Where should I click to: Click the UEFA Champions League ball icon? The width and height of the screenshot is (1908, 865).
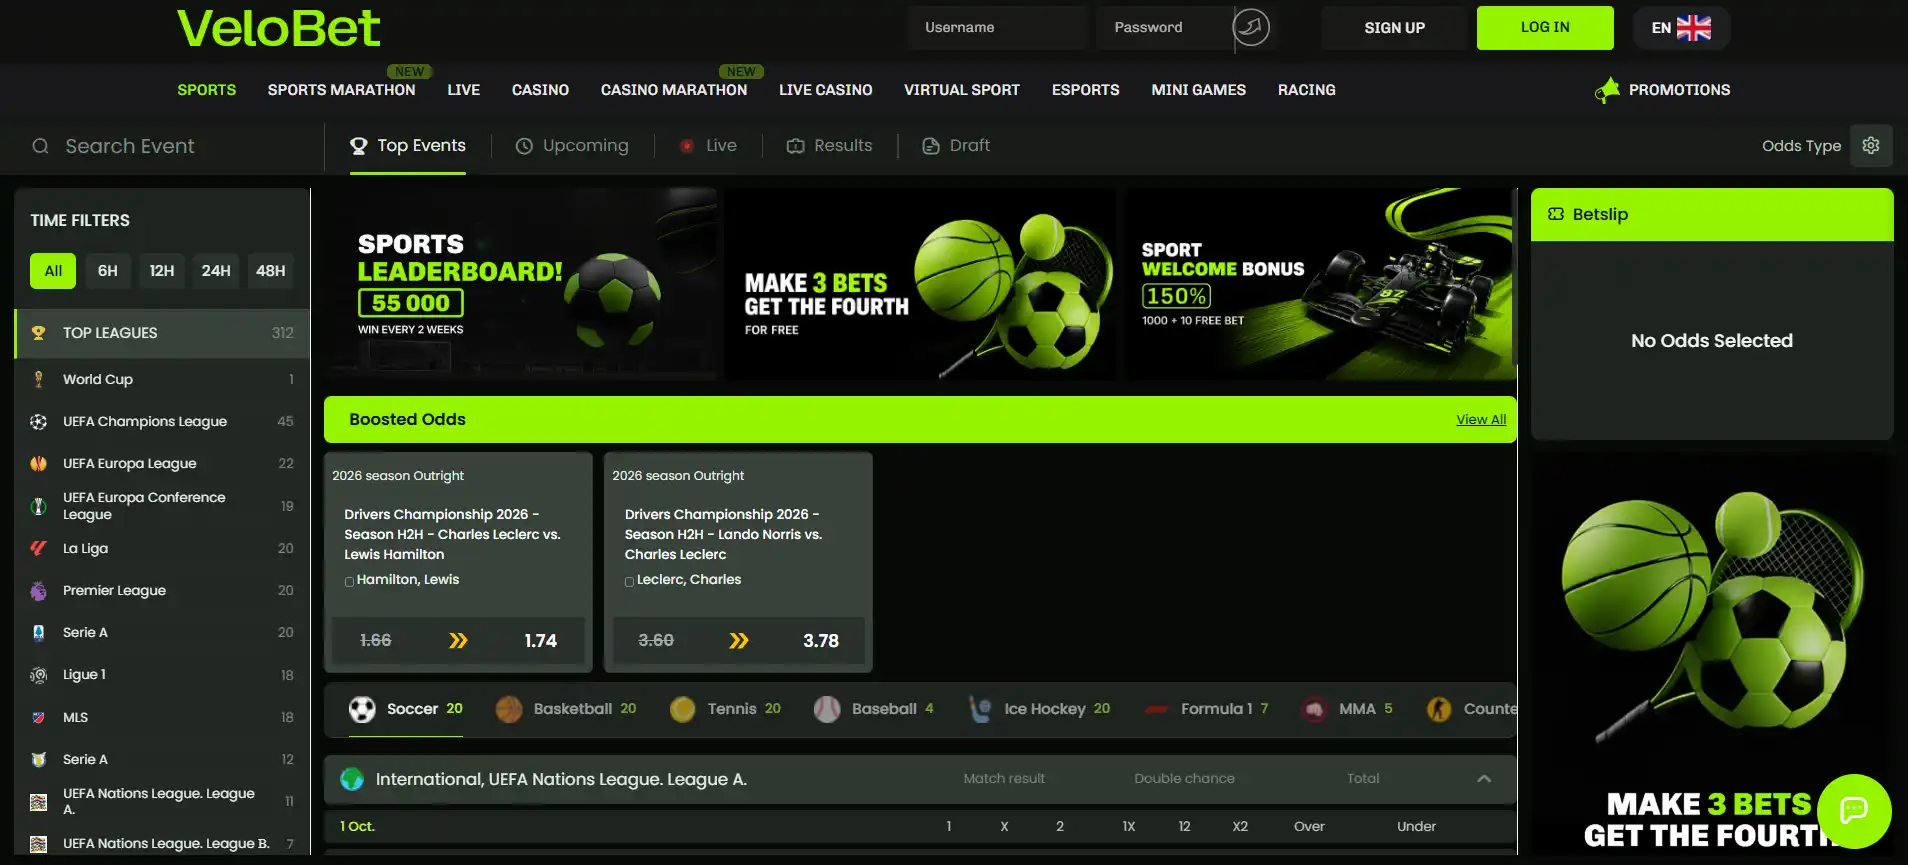tap(39, 422)
